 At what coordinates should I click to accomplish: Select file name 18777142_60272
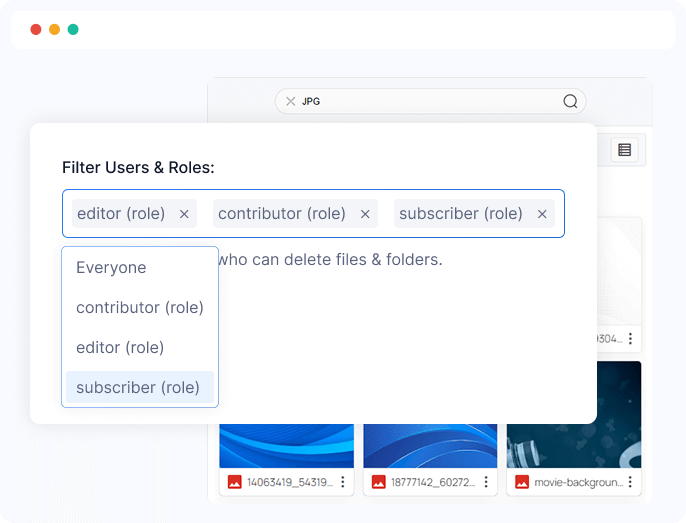coord(433,482)
